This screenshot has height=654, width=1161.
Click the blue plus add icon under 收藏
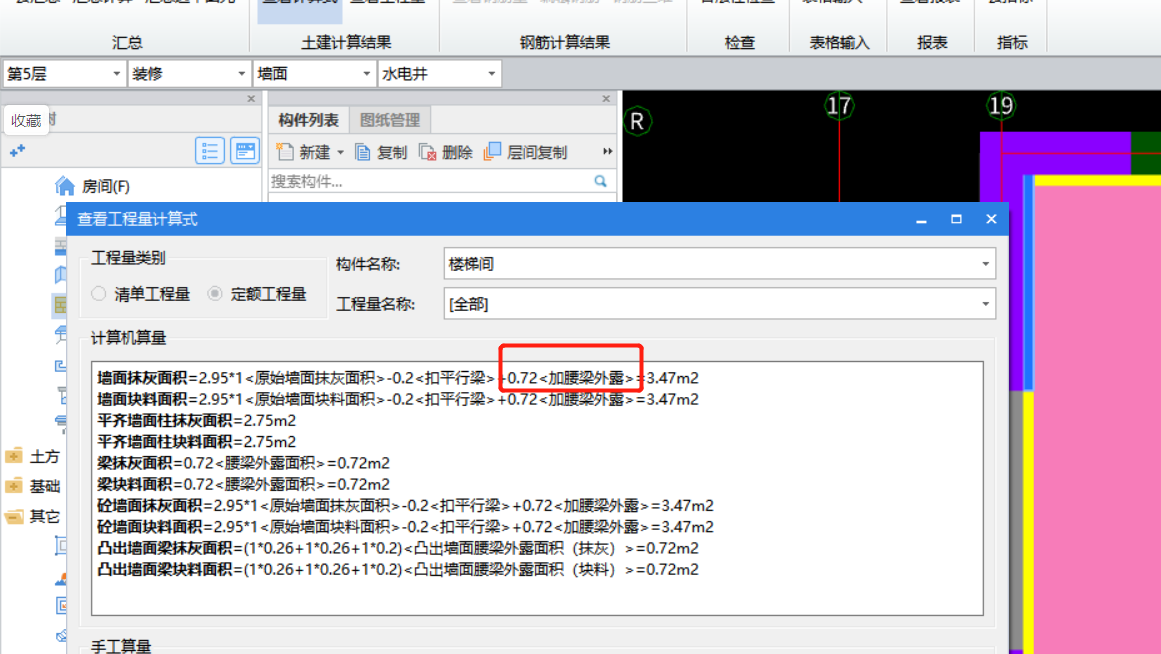(x=18, y=151)
